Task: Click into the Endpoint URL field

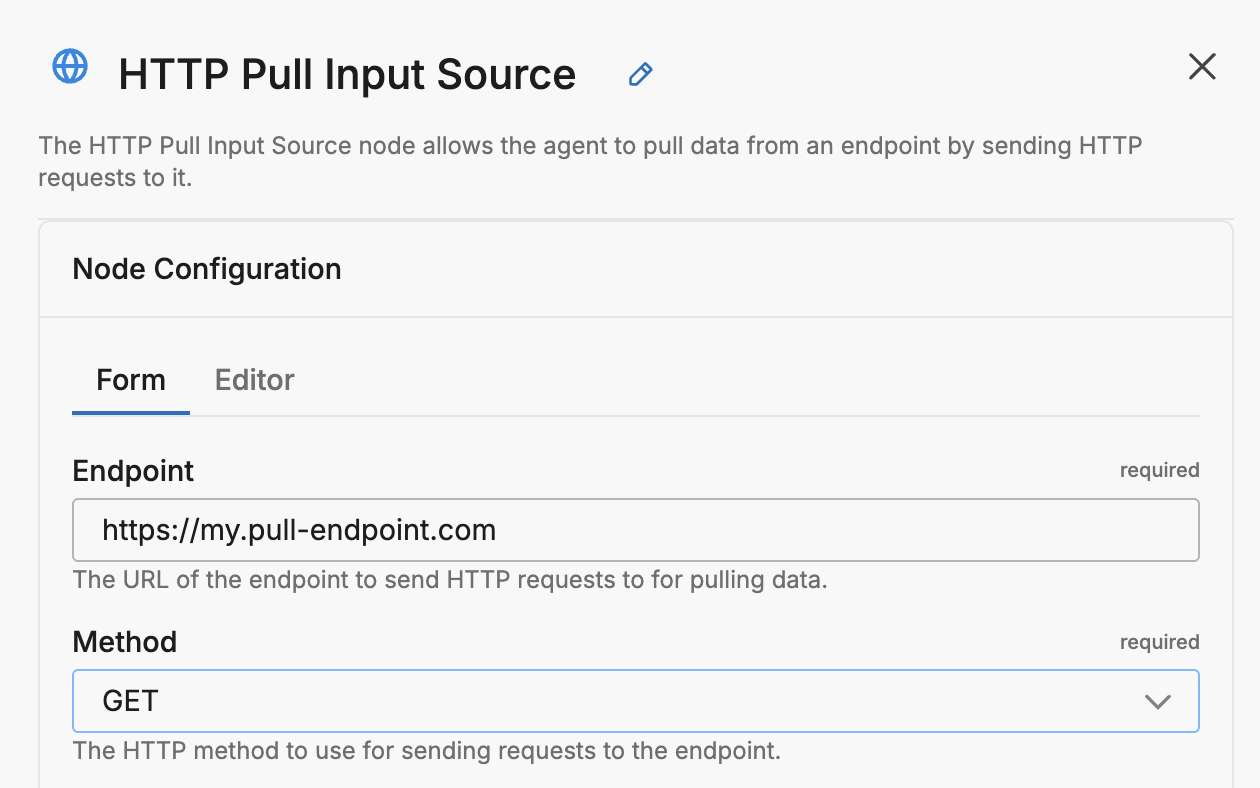Action: [x=636, y=530]
